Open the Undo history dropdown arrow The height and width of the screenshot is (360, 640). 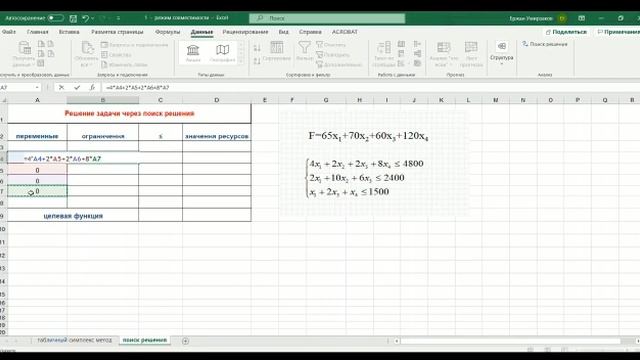point(93,18)
